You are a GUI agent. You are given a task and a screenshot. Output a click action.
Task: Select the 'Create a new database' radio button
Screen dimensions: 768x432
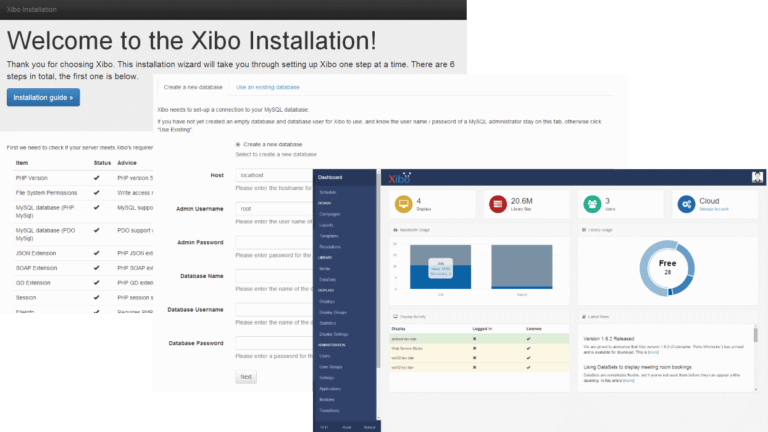(237, 144)
